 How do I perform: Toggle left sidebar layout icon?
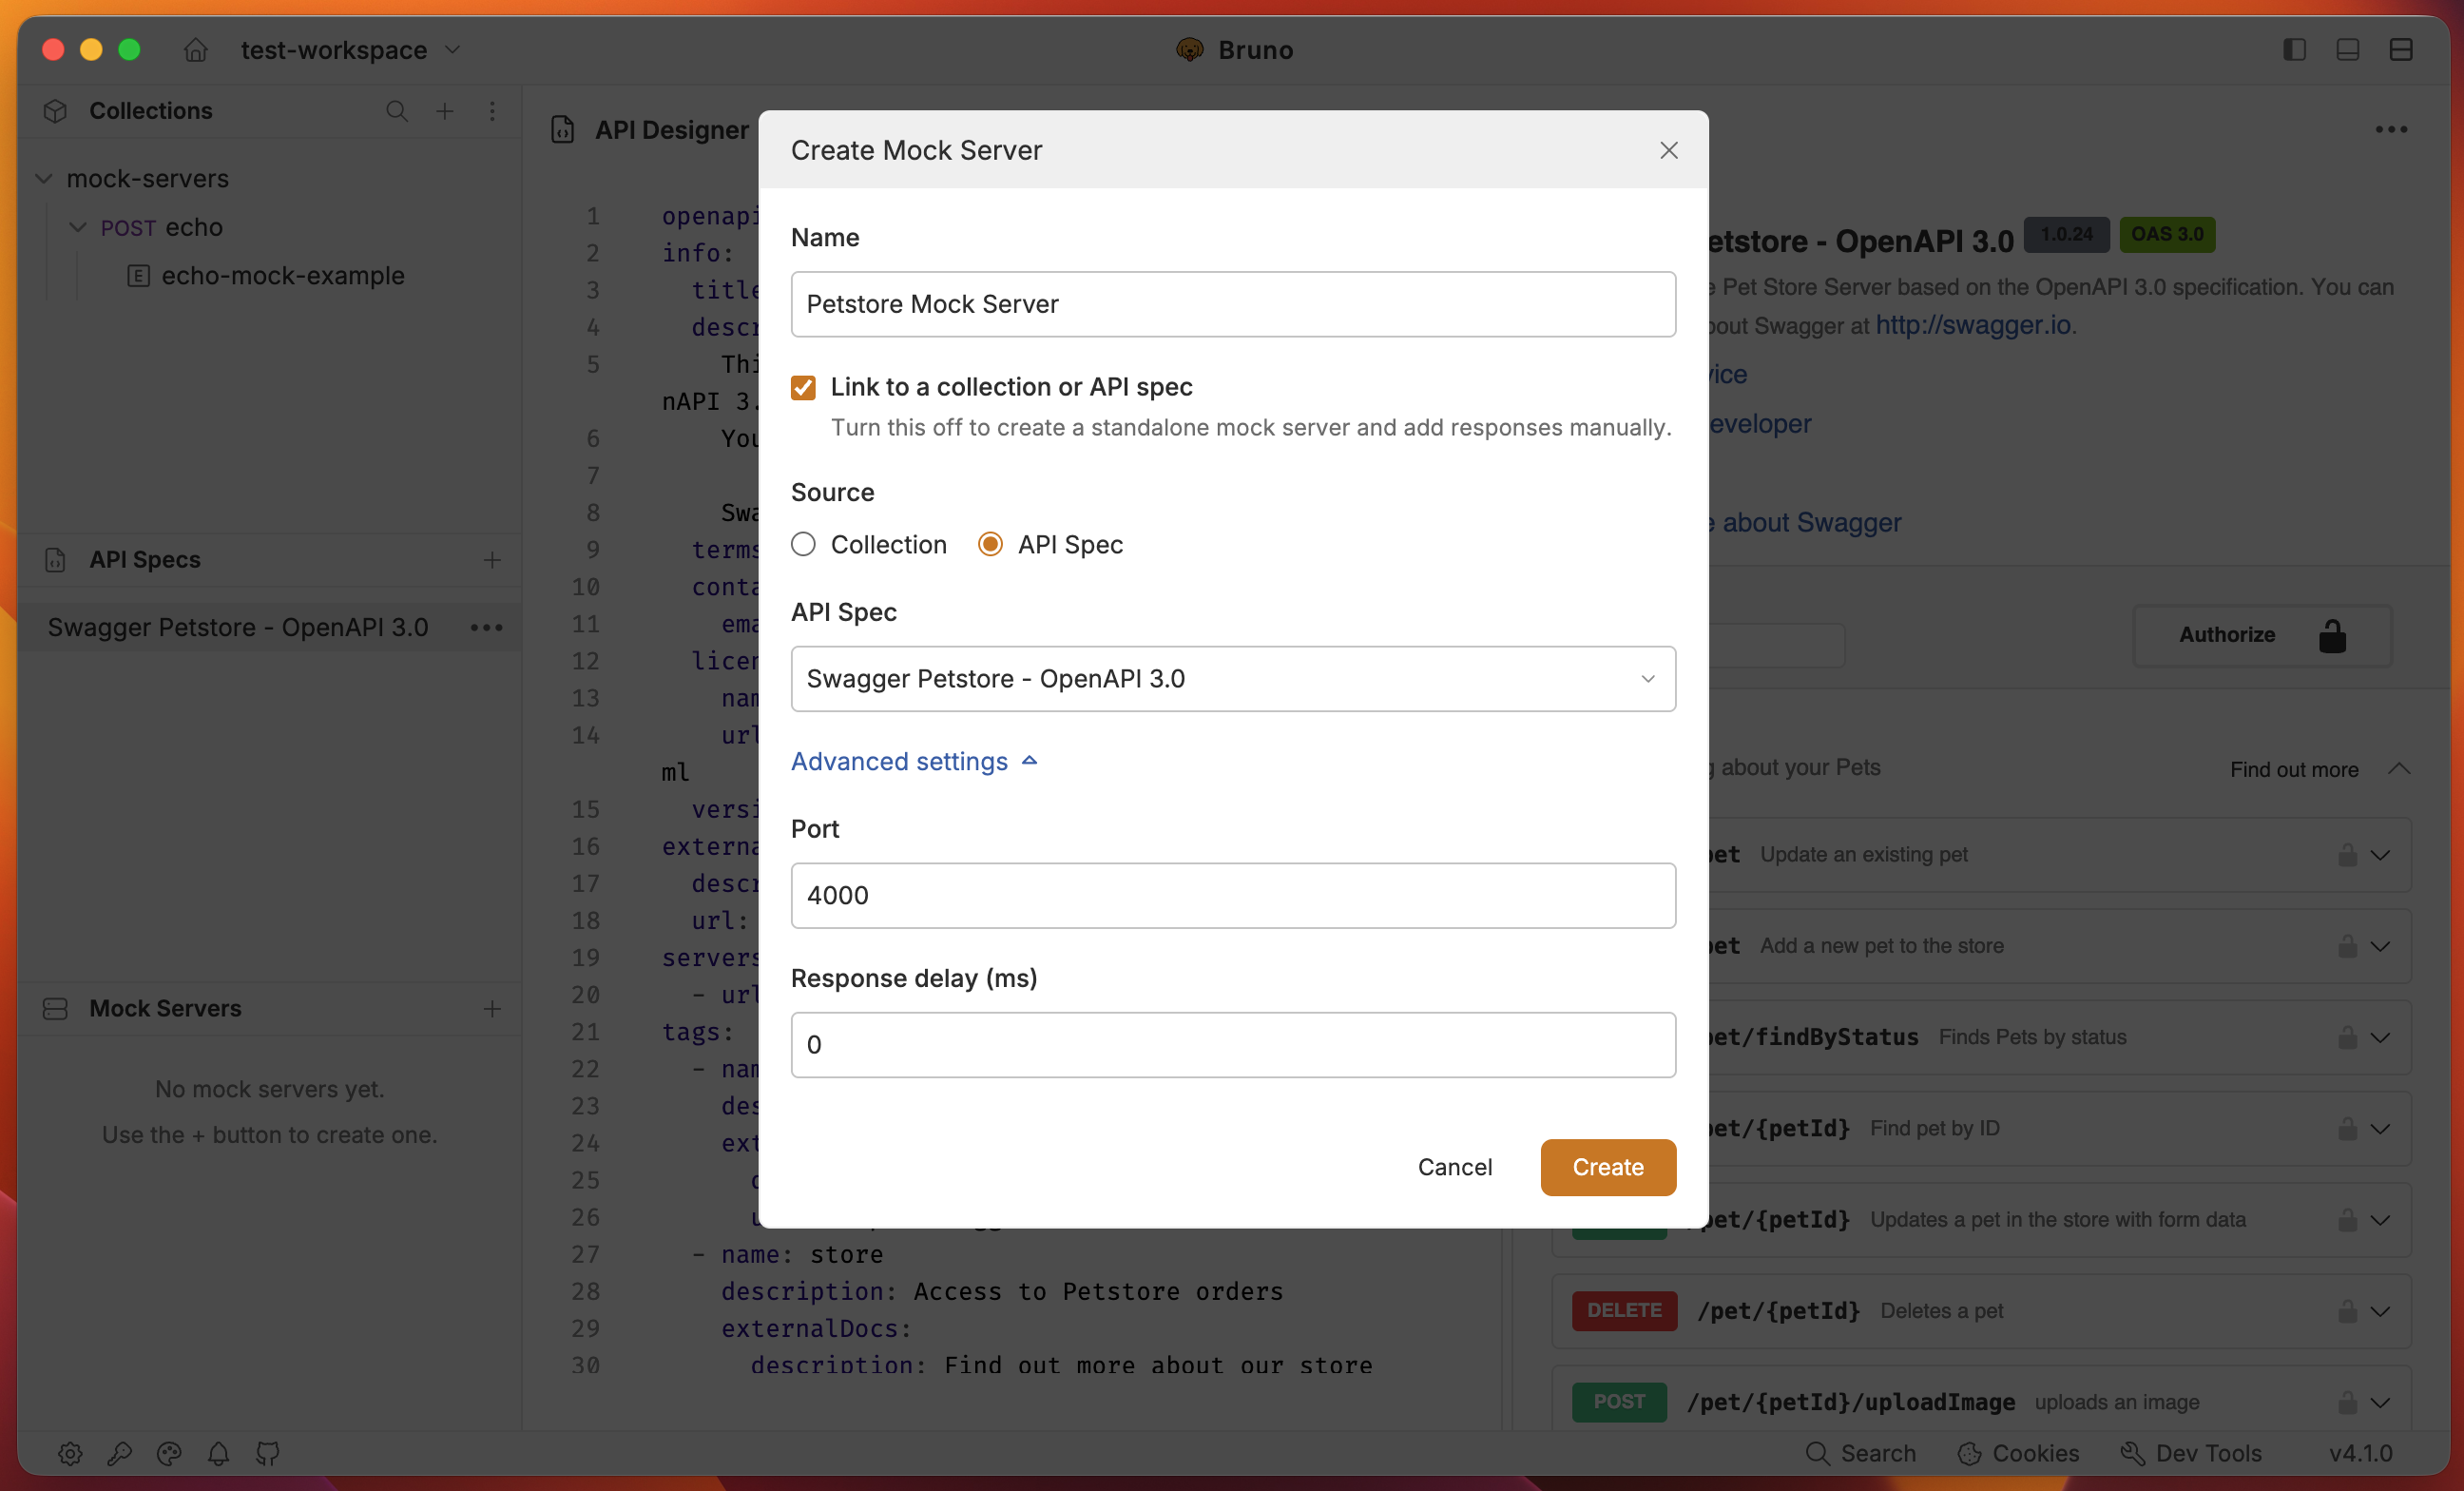coord(2294,49)
